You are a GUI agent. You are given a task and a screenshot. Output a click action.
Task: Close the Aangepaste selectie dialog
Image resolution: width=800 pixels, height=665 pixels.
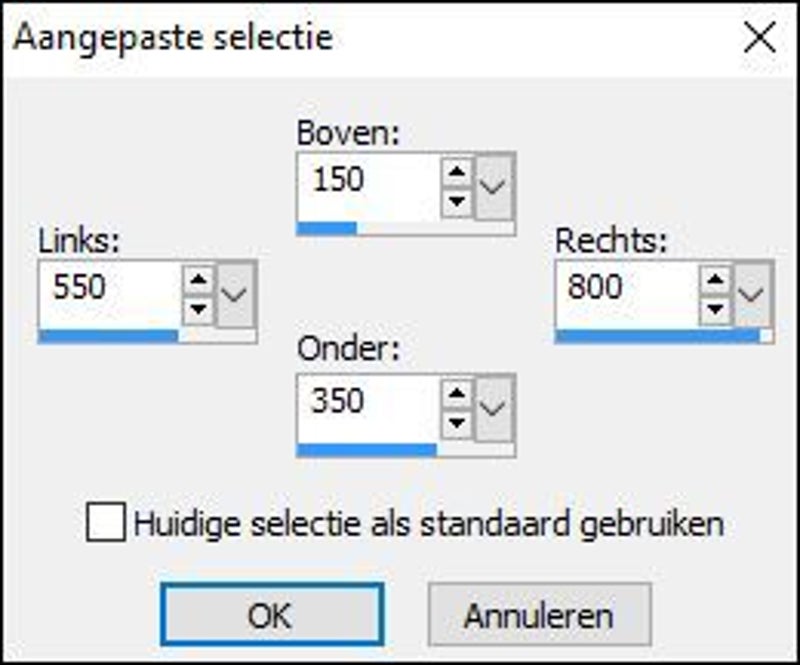[760, 38]
